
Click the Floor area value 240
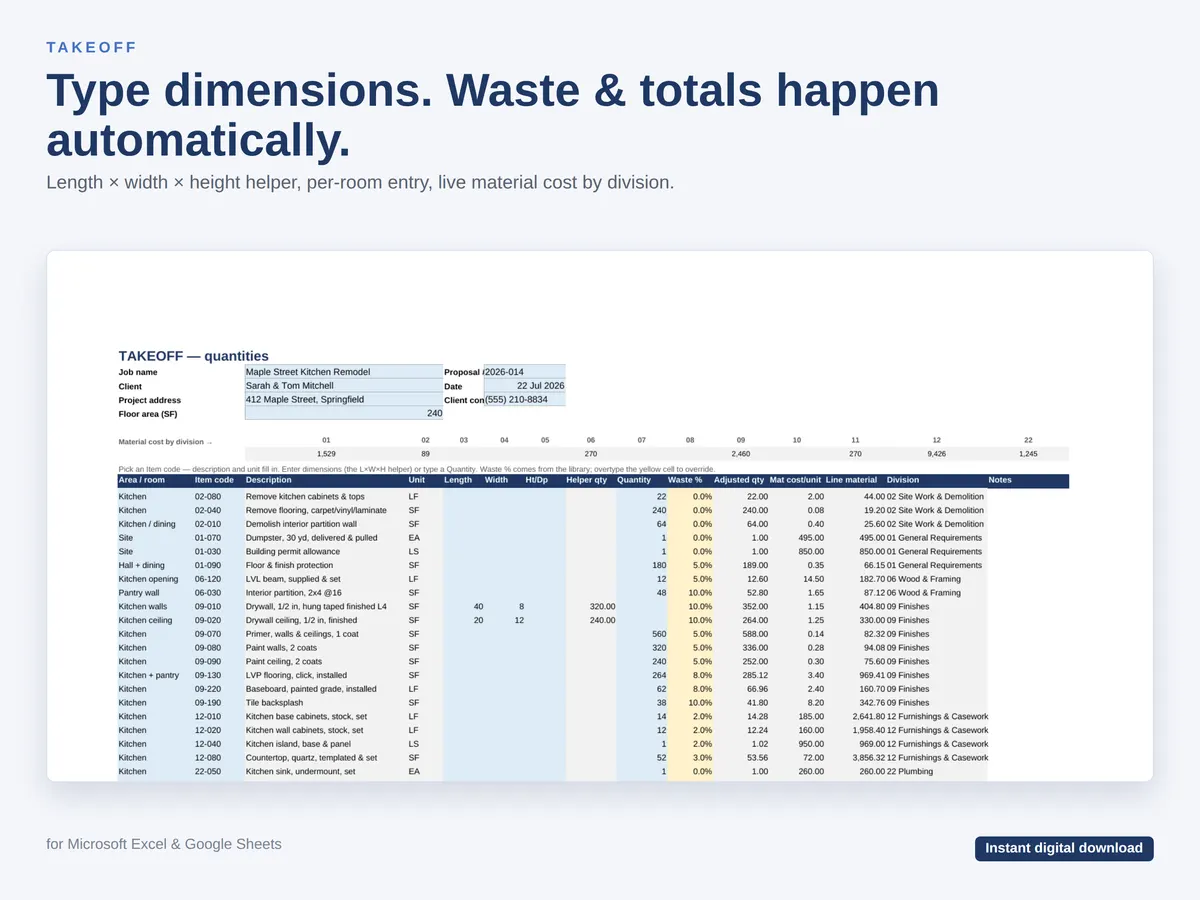coord(343,413)
